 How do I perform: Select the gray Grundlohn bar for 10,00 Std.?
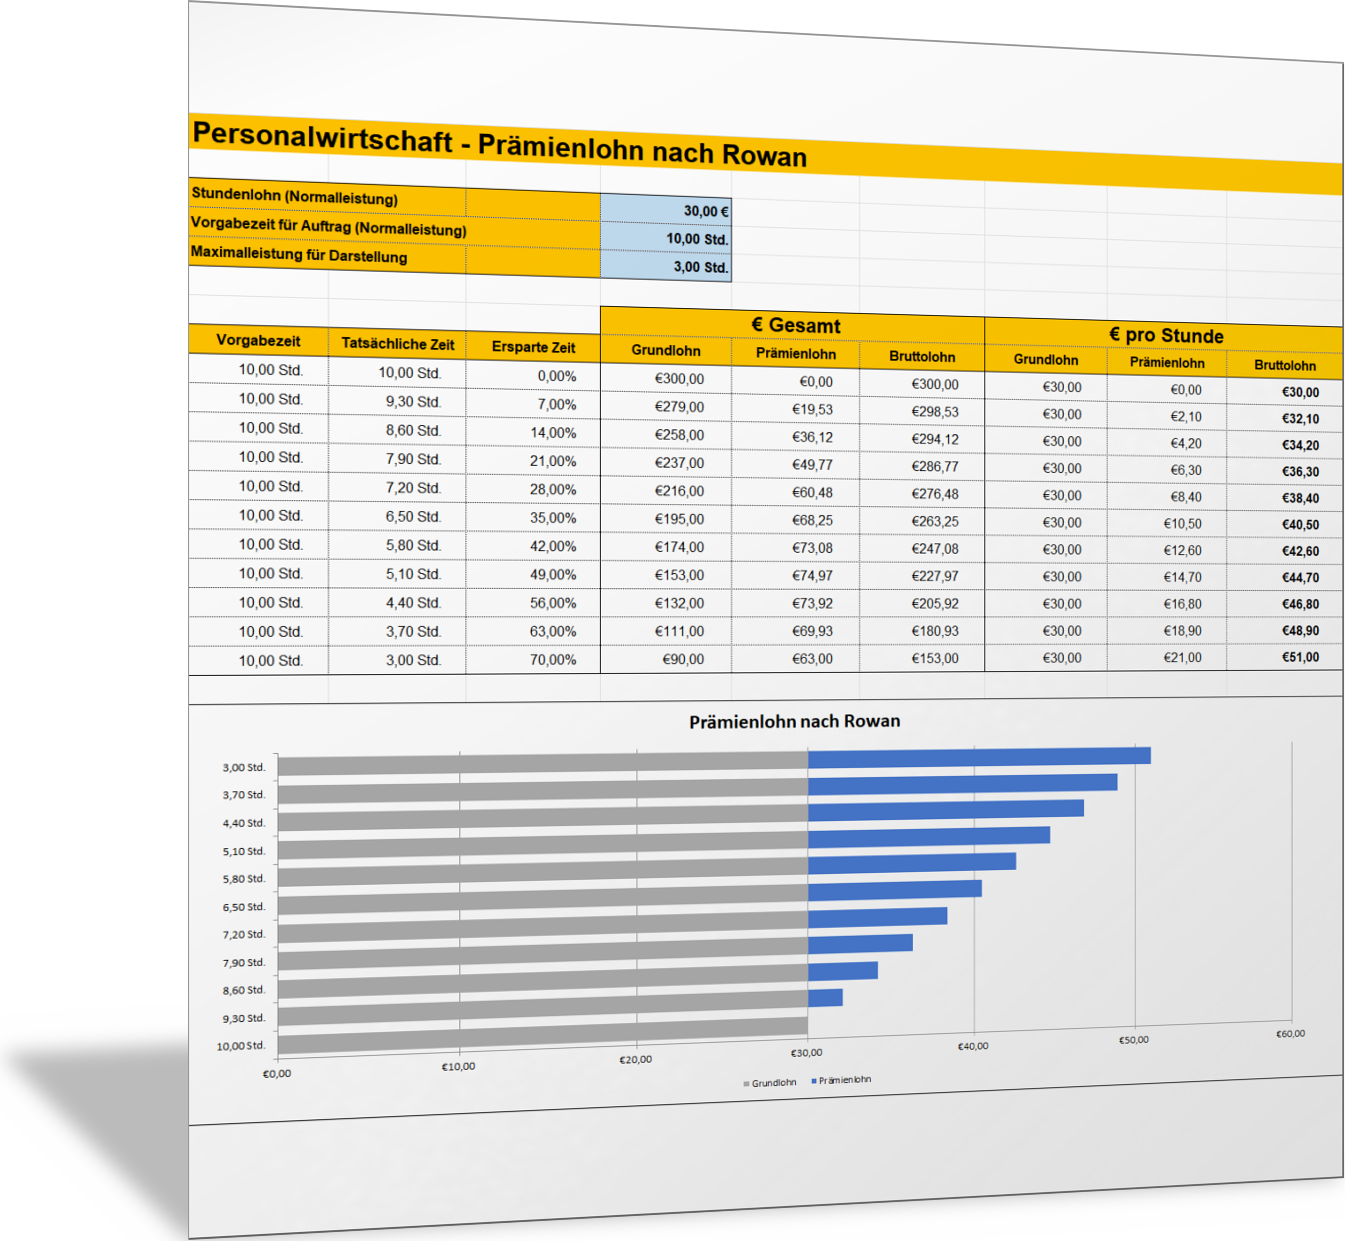(542, 1036)
